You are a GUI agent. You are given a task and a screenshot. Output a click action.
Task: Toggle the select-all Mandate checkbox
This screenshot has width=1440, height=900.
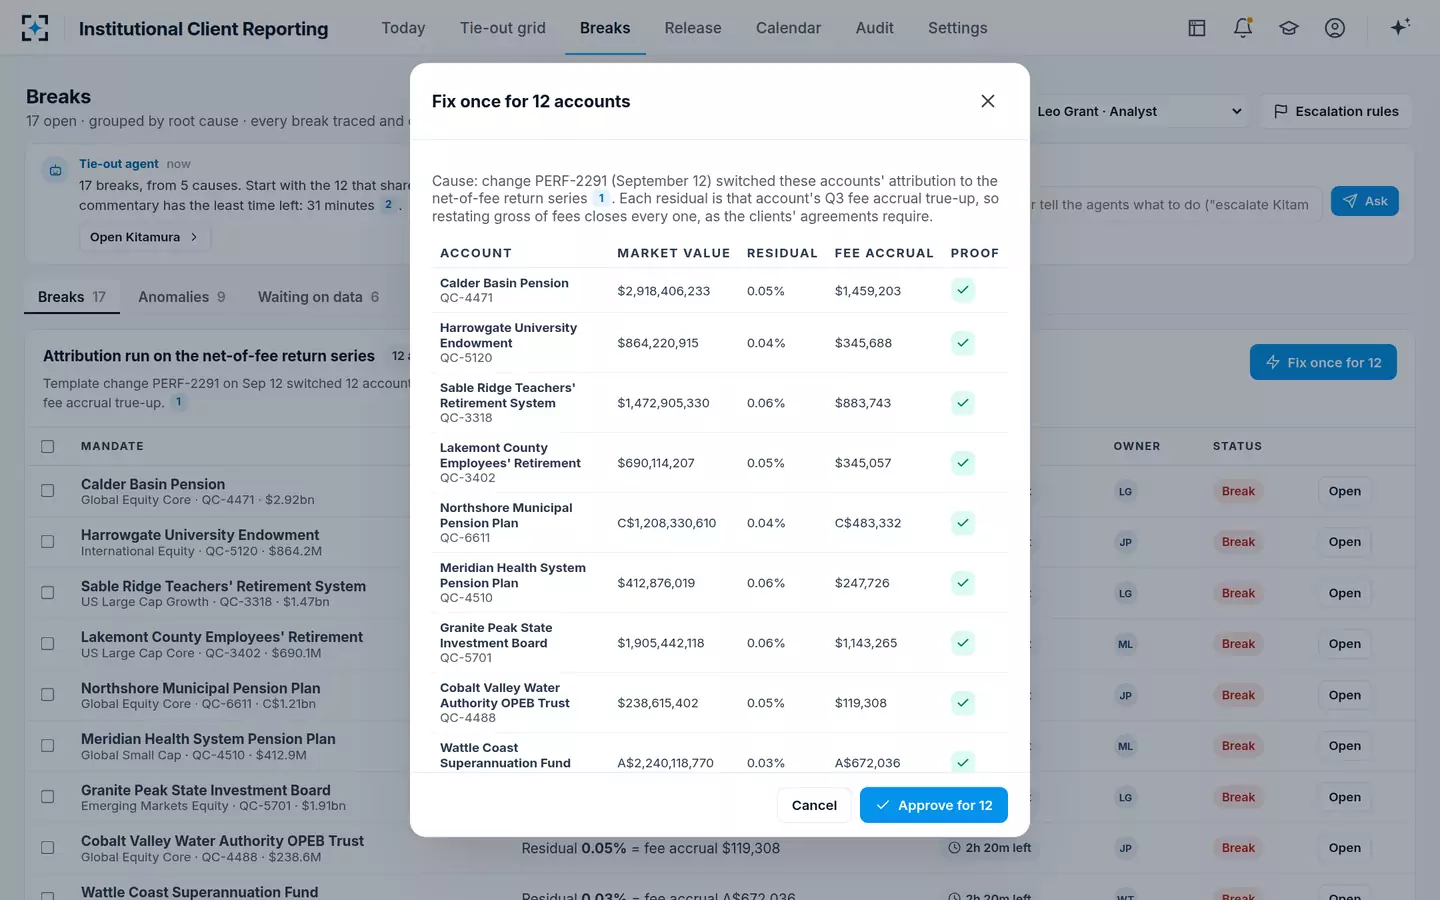tap(48, 447)
